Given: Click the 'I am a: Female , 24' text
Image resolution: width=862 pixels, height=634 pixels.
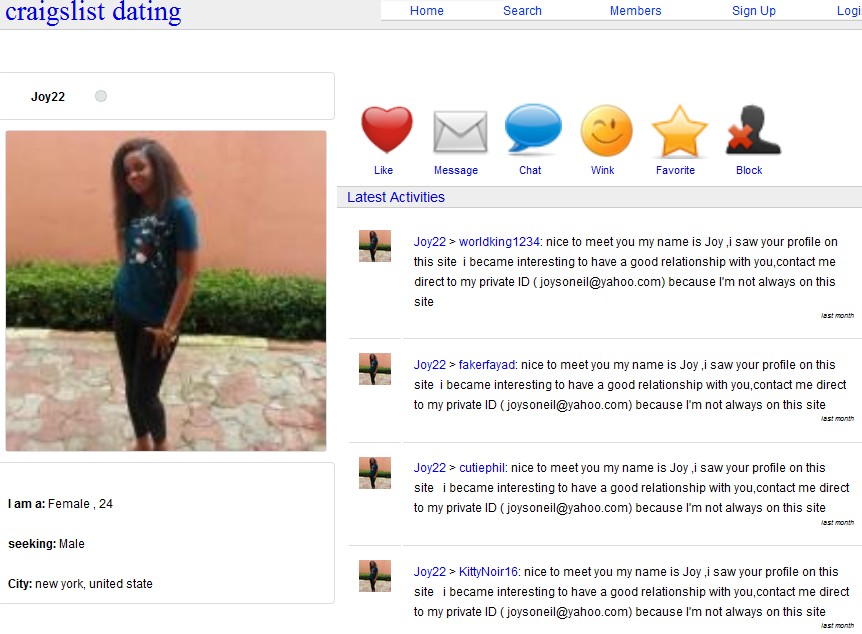Looking at the screenshot, I should [x=60, y=504].
